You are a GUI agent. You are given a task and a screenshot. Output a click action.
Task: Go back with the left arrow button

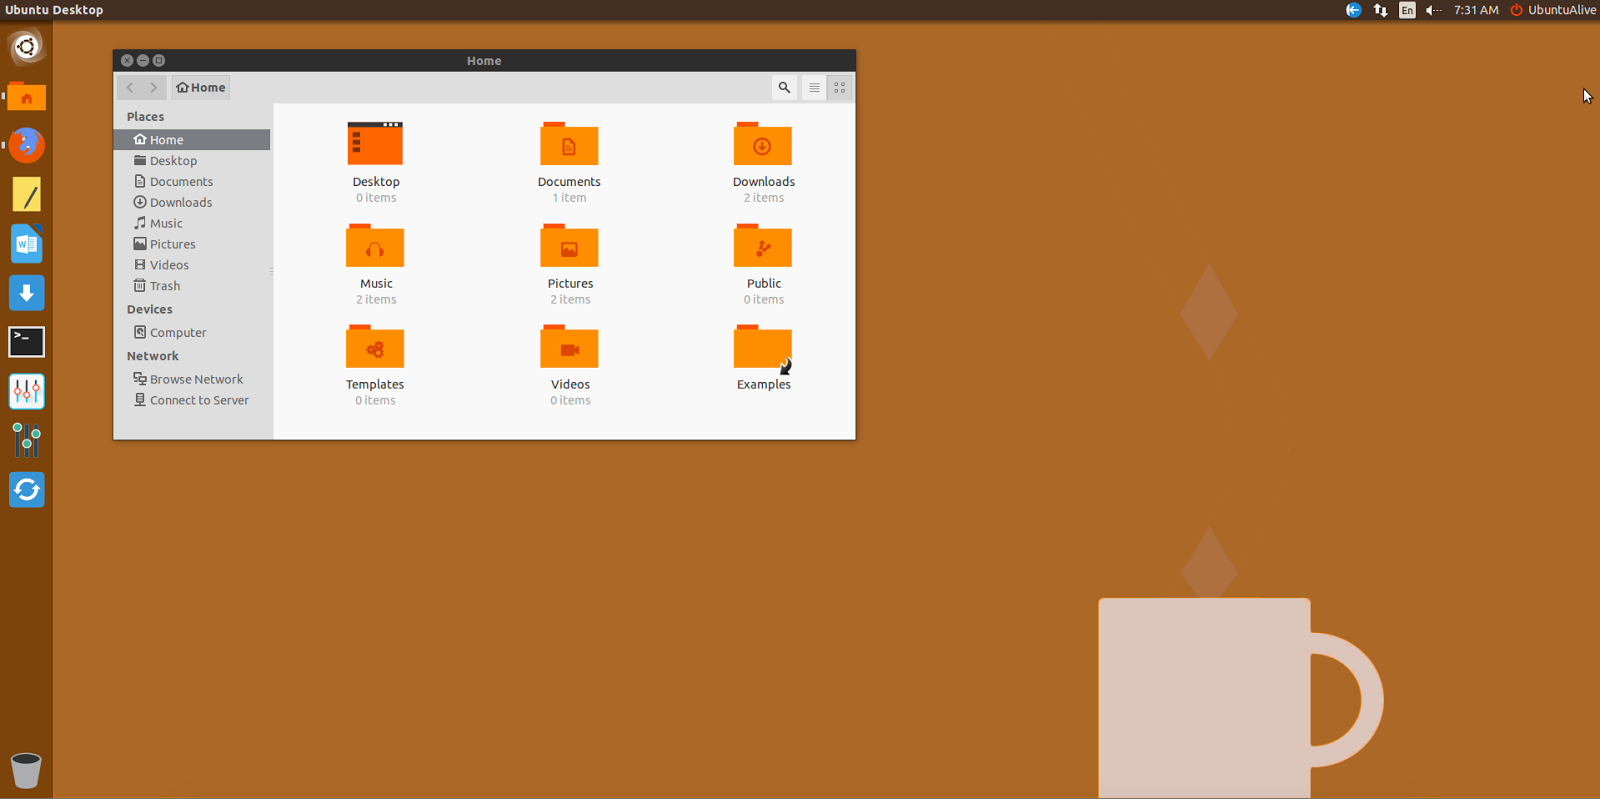coord(130,88)
